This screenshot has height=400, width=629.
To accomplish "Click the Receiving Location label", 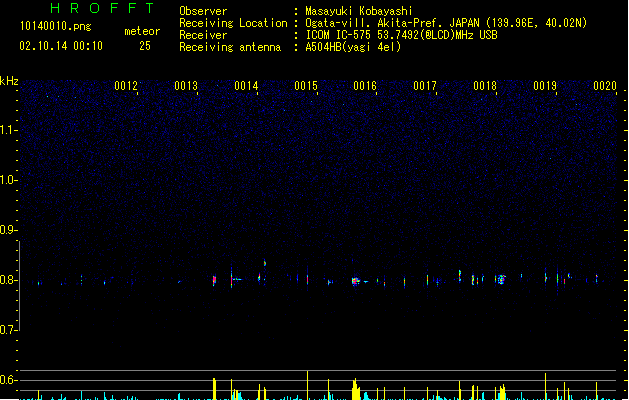I will click(x=233, y=23).
